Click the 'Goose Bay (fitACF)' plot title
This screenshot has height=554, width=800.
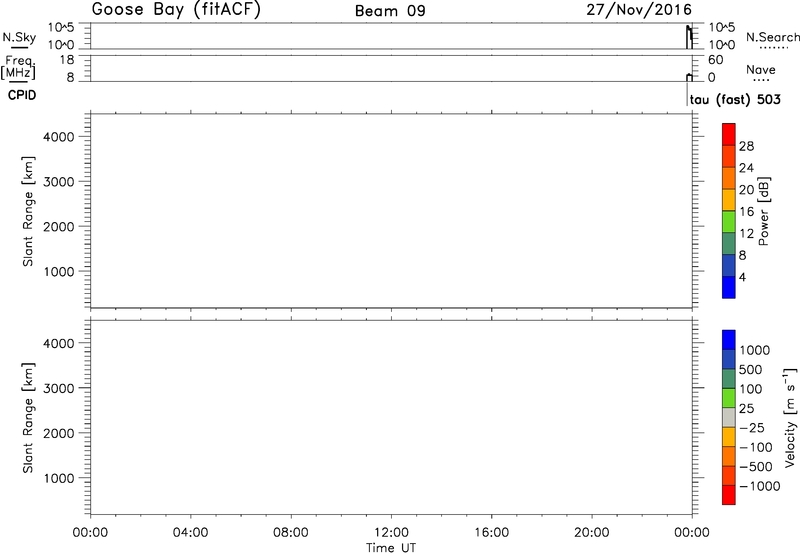point(176,10)
